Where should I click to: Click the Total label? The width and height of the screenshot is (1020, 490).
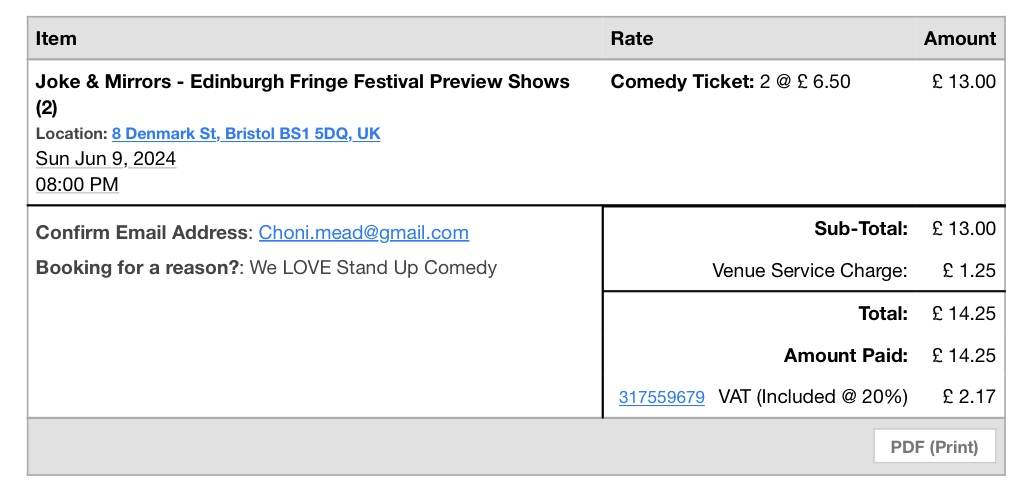point(882,313)
